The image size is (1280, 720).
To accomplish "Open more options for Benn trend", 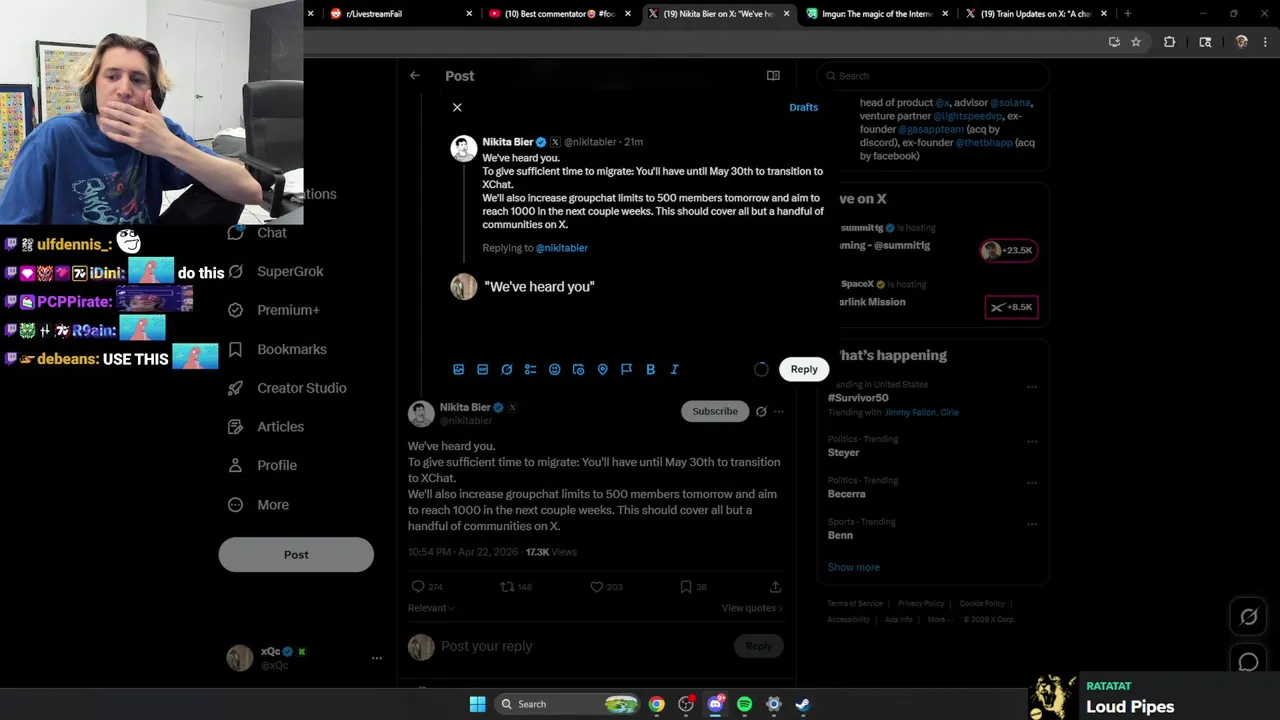I will [1032, 524].
